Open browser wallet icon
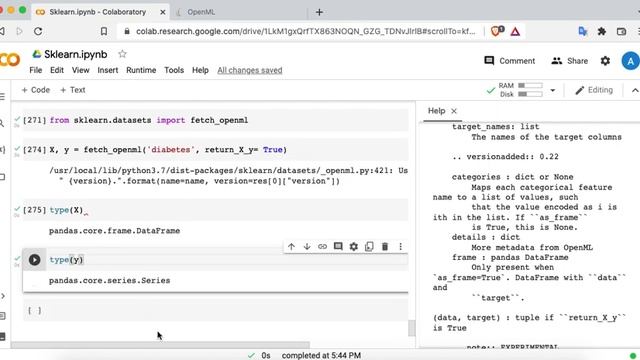 [x=621, y=31]
